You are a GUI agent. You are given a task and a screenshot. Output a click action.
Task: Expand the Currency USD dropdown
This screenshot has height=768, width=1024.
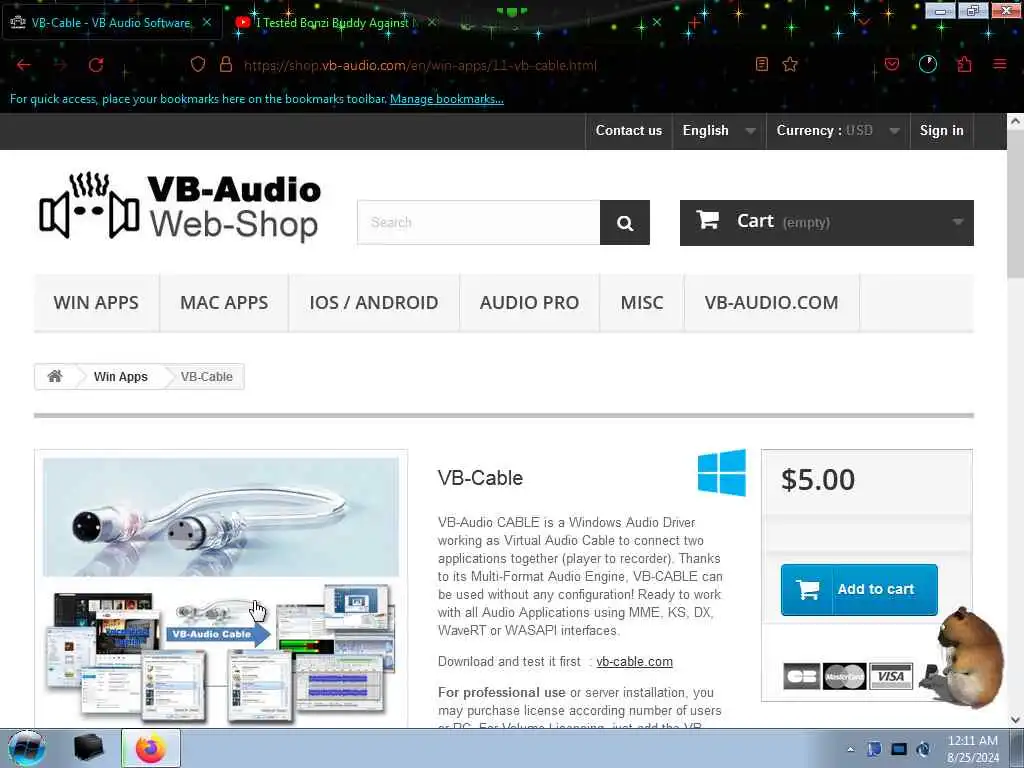point(838,131)
